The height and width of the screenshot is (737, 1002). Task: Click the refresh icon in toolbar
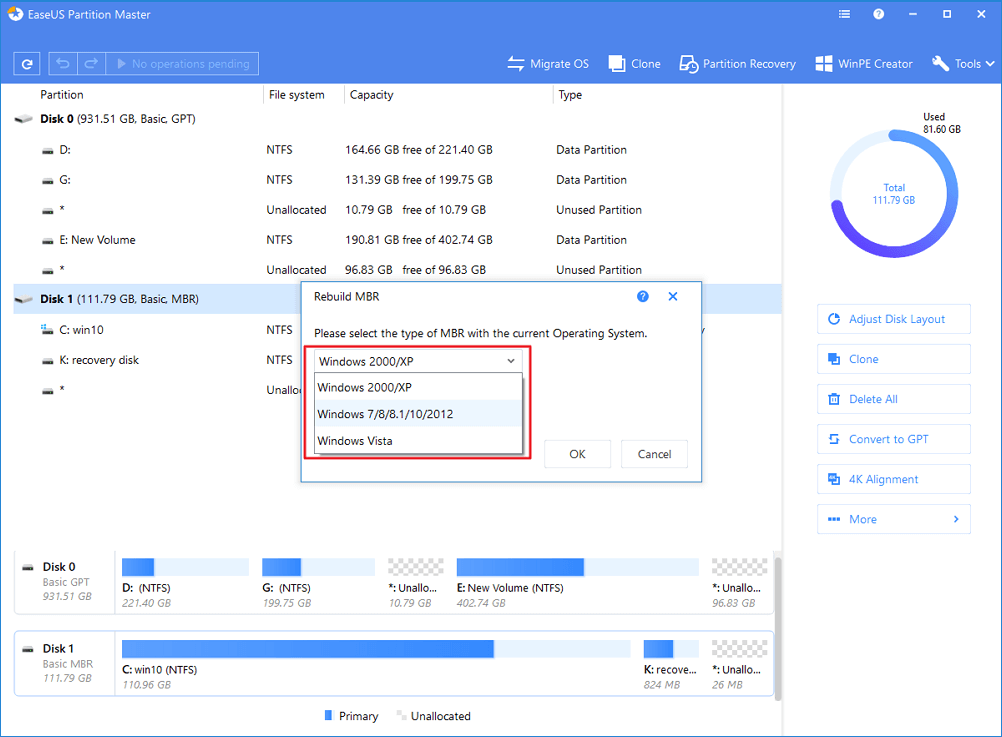coord(27,64)
